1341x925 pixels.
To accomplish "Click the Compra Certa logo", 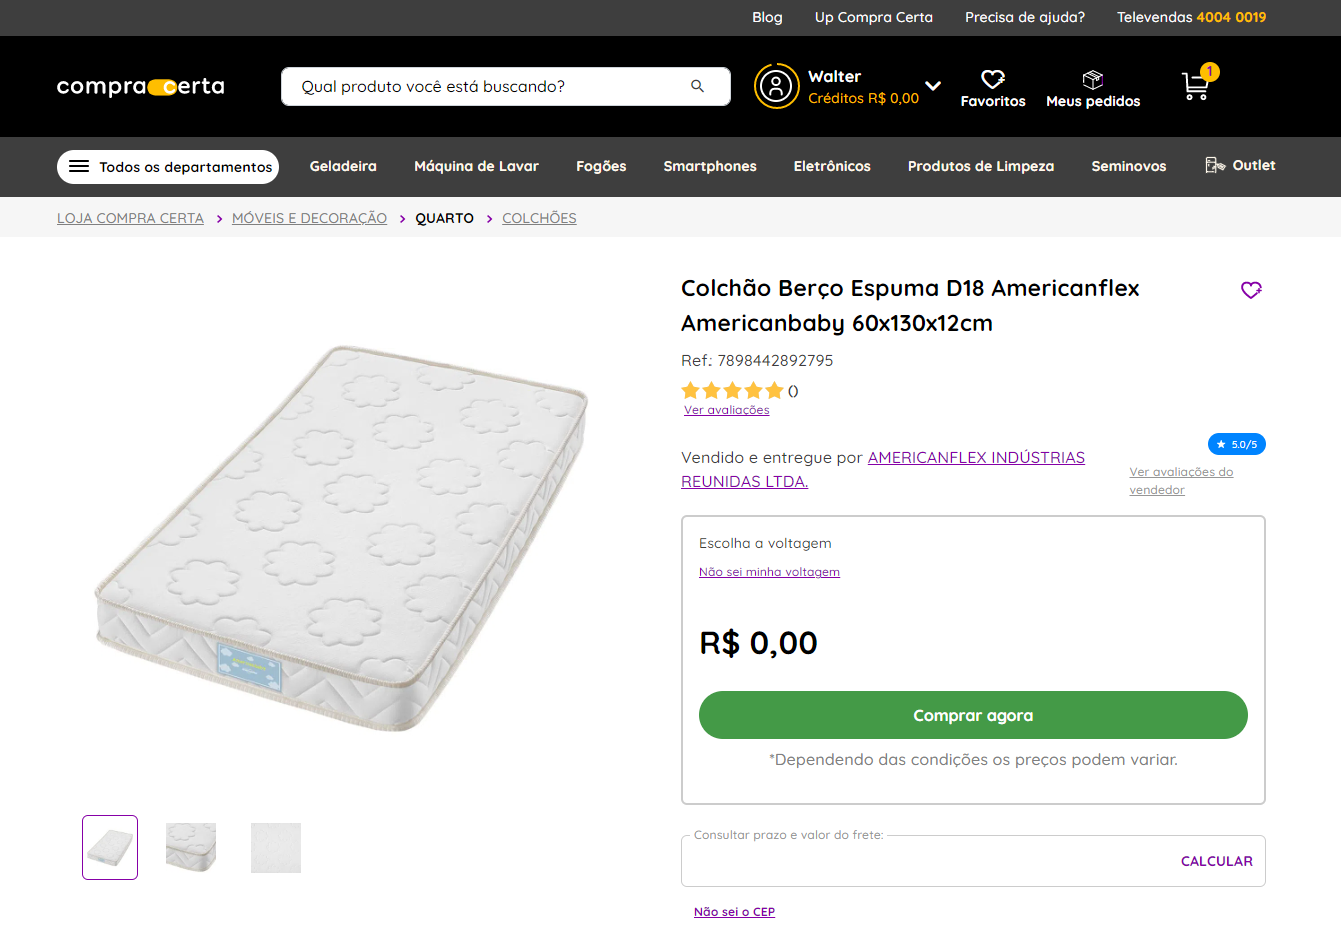I will (141, 87).
